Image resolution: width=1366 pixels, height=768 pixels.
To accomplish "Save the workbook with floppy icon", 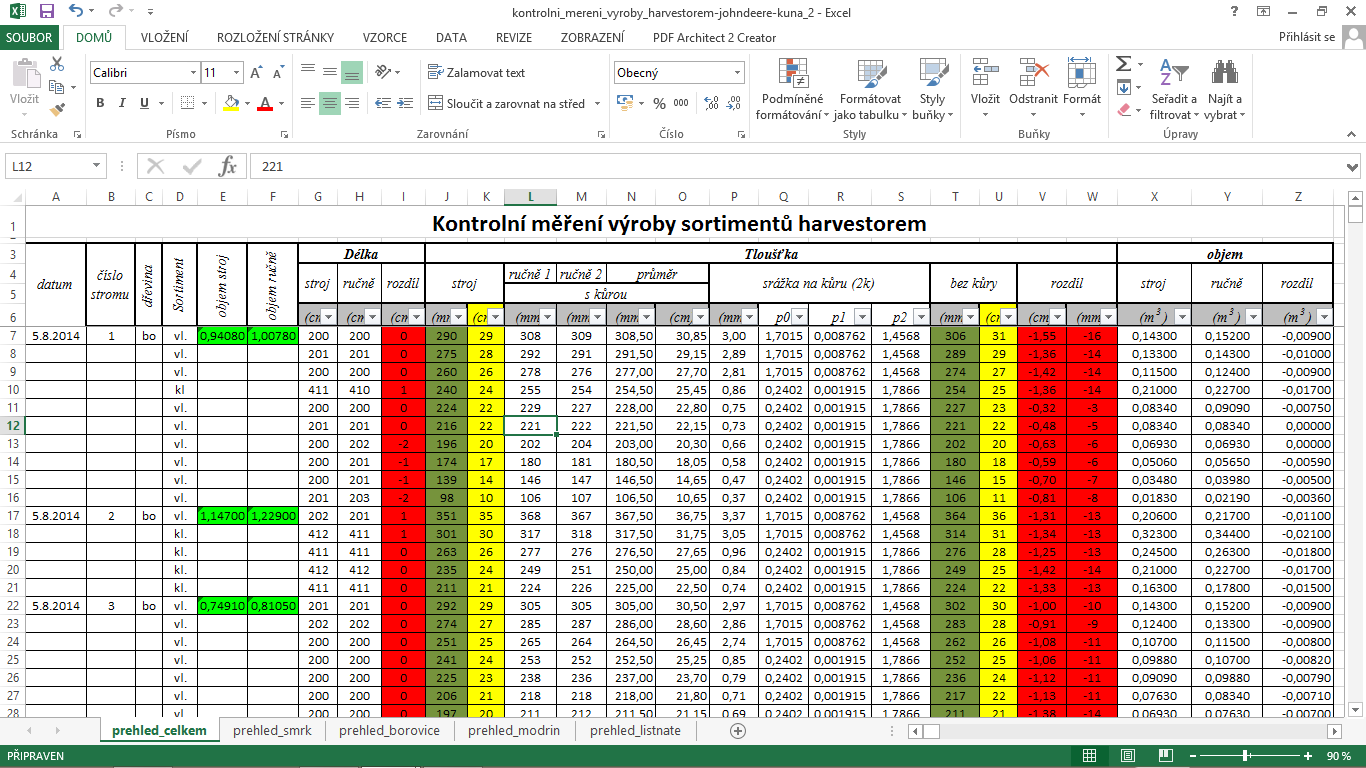I will point(47,12).
